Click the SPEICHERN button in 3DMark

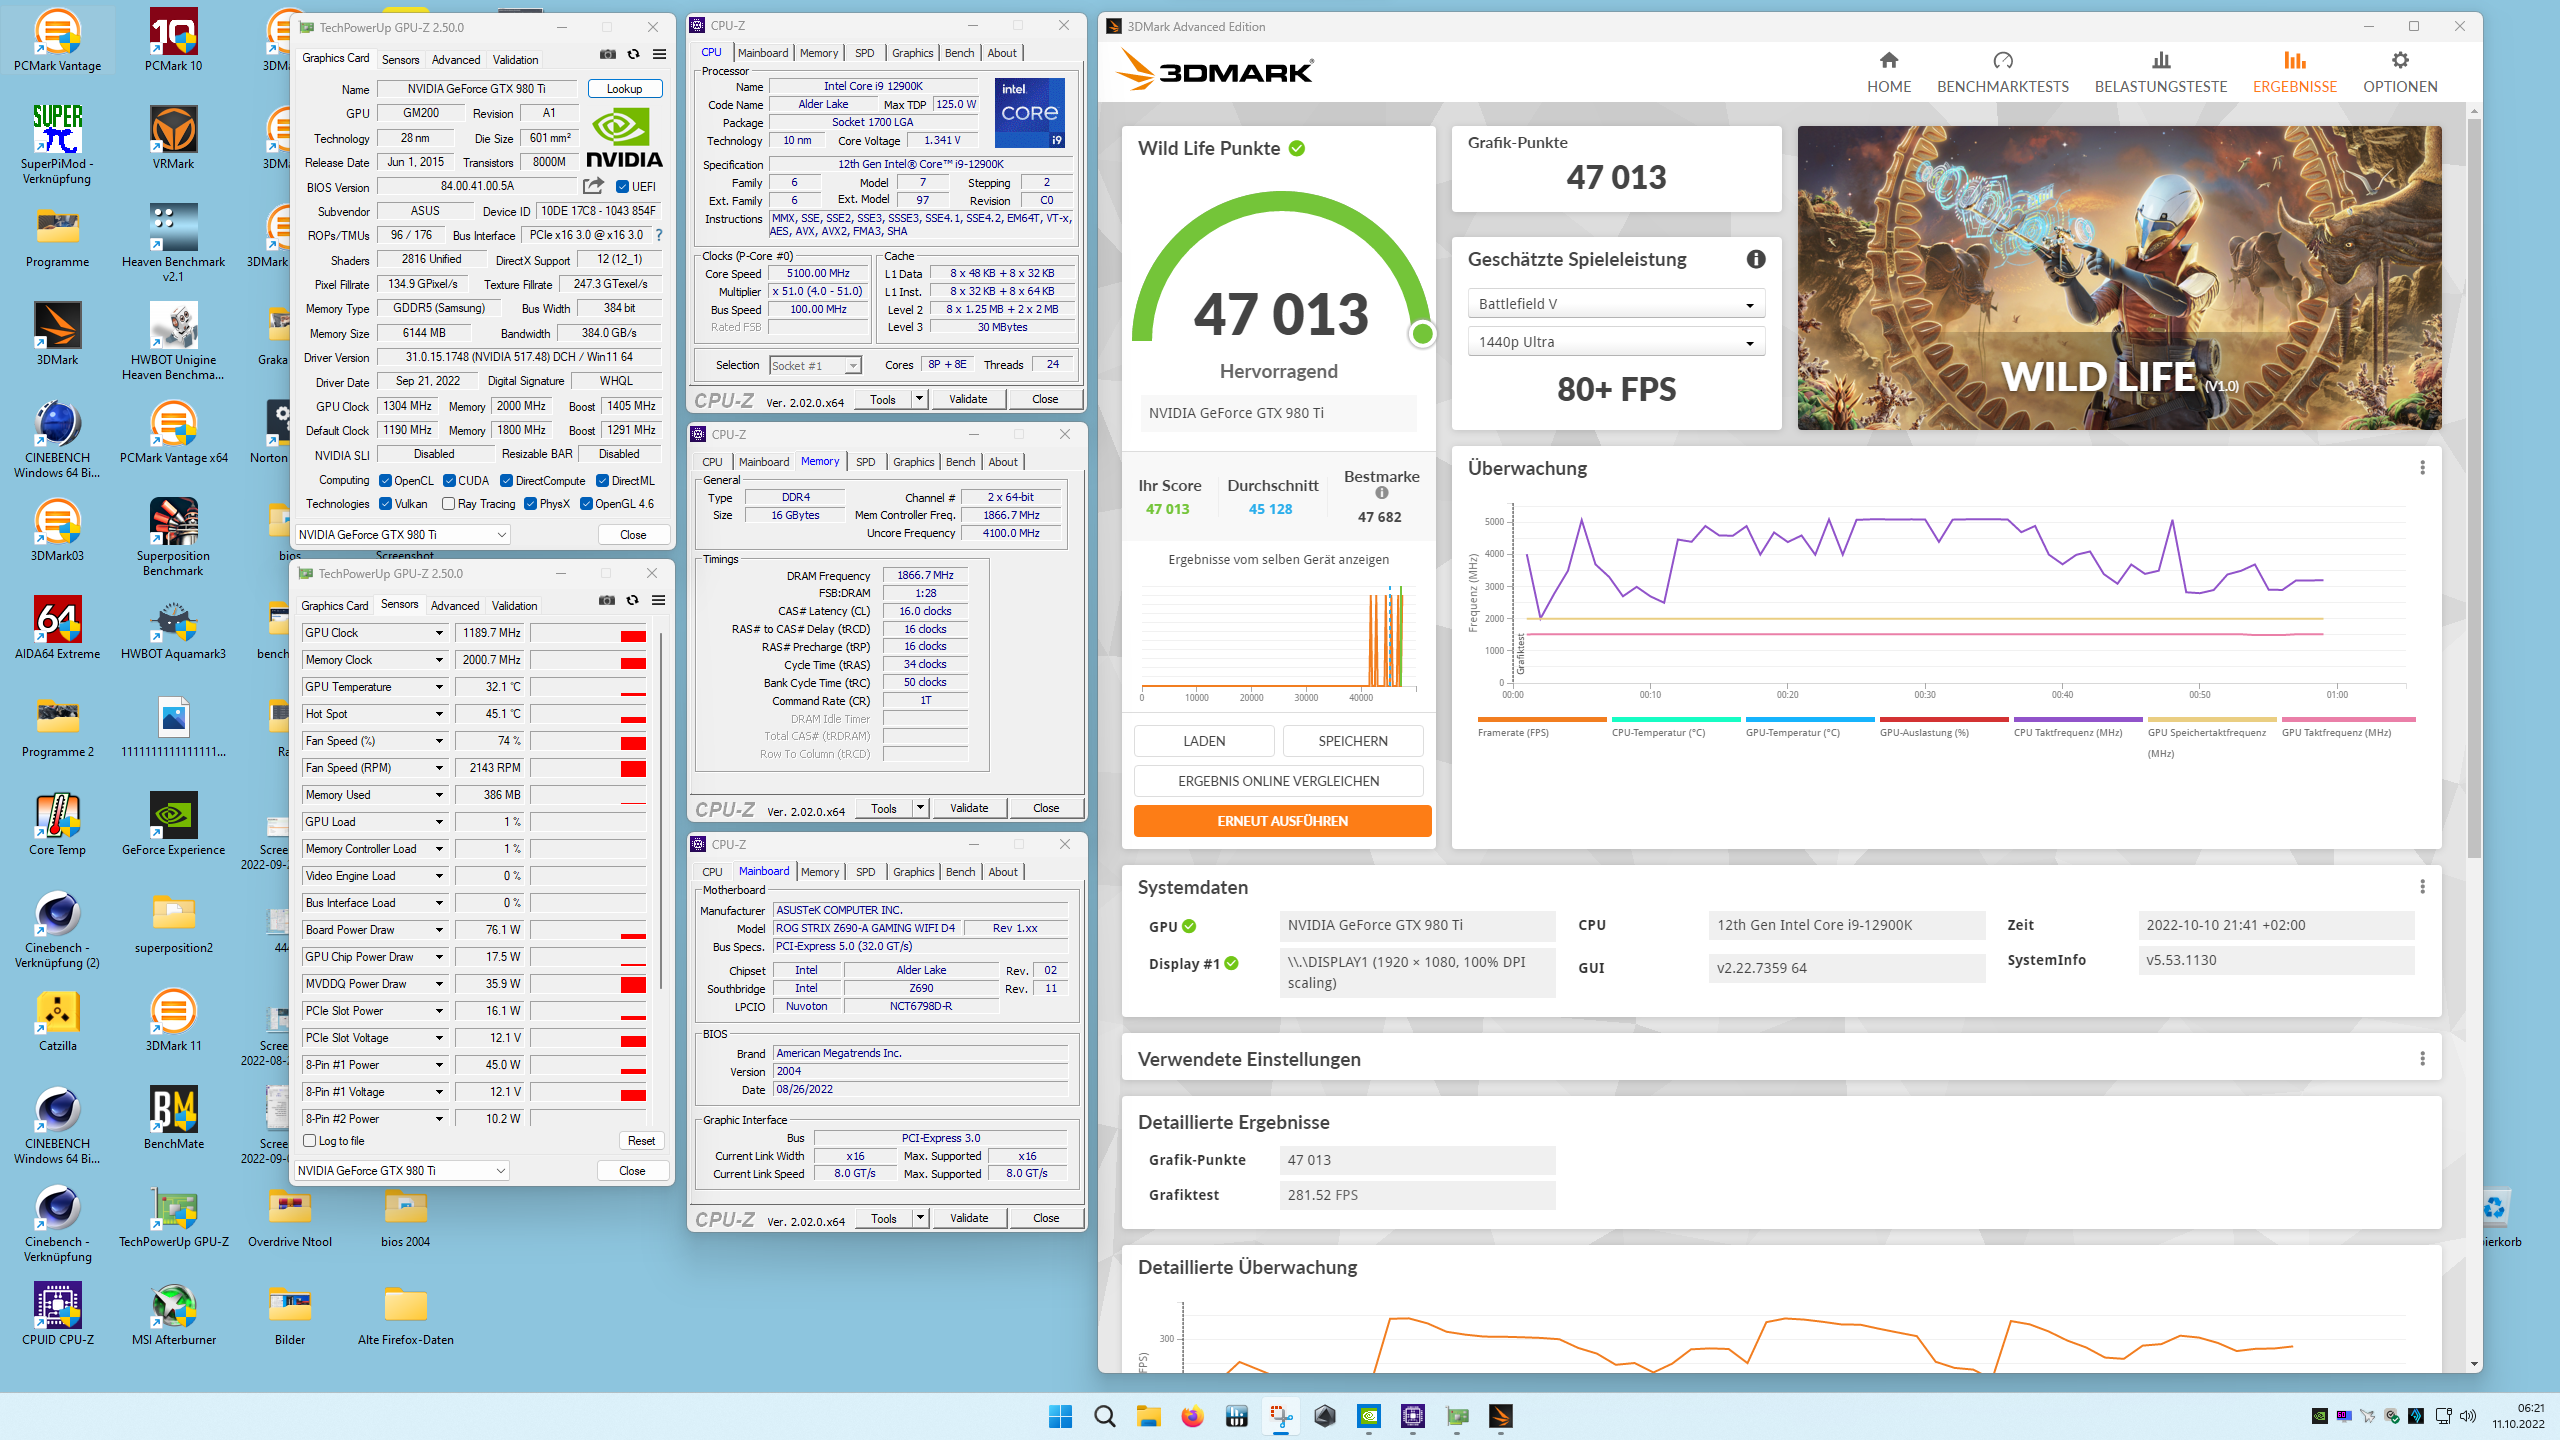(1353, 741)
